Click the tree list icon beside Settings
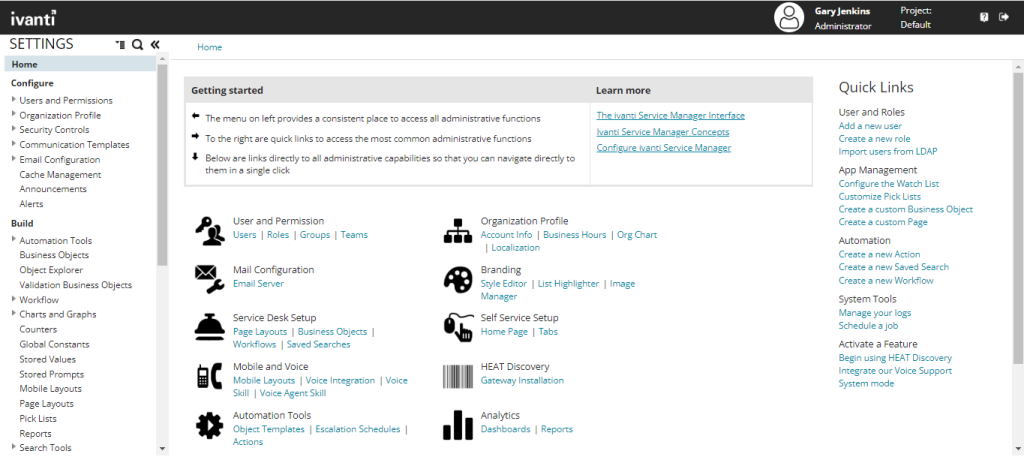 click(x=120, y=44)
